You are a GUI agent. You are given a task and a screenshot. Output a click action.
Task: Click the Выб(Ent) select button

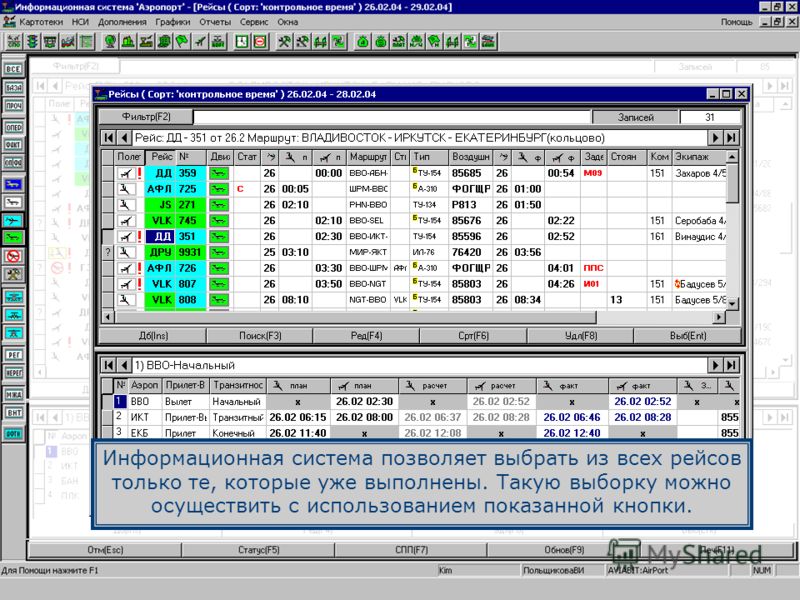pyautogui.click(x=688, y=336)
